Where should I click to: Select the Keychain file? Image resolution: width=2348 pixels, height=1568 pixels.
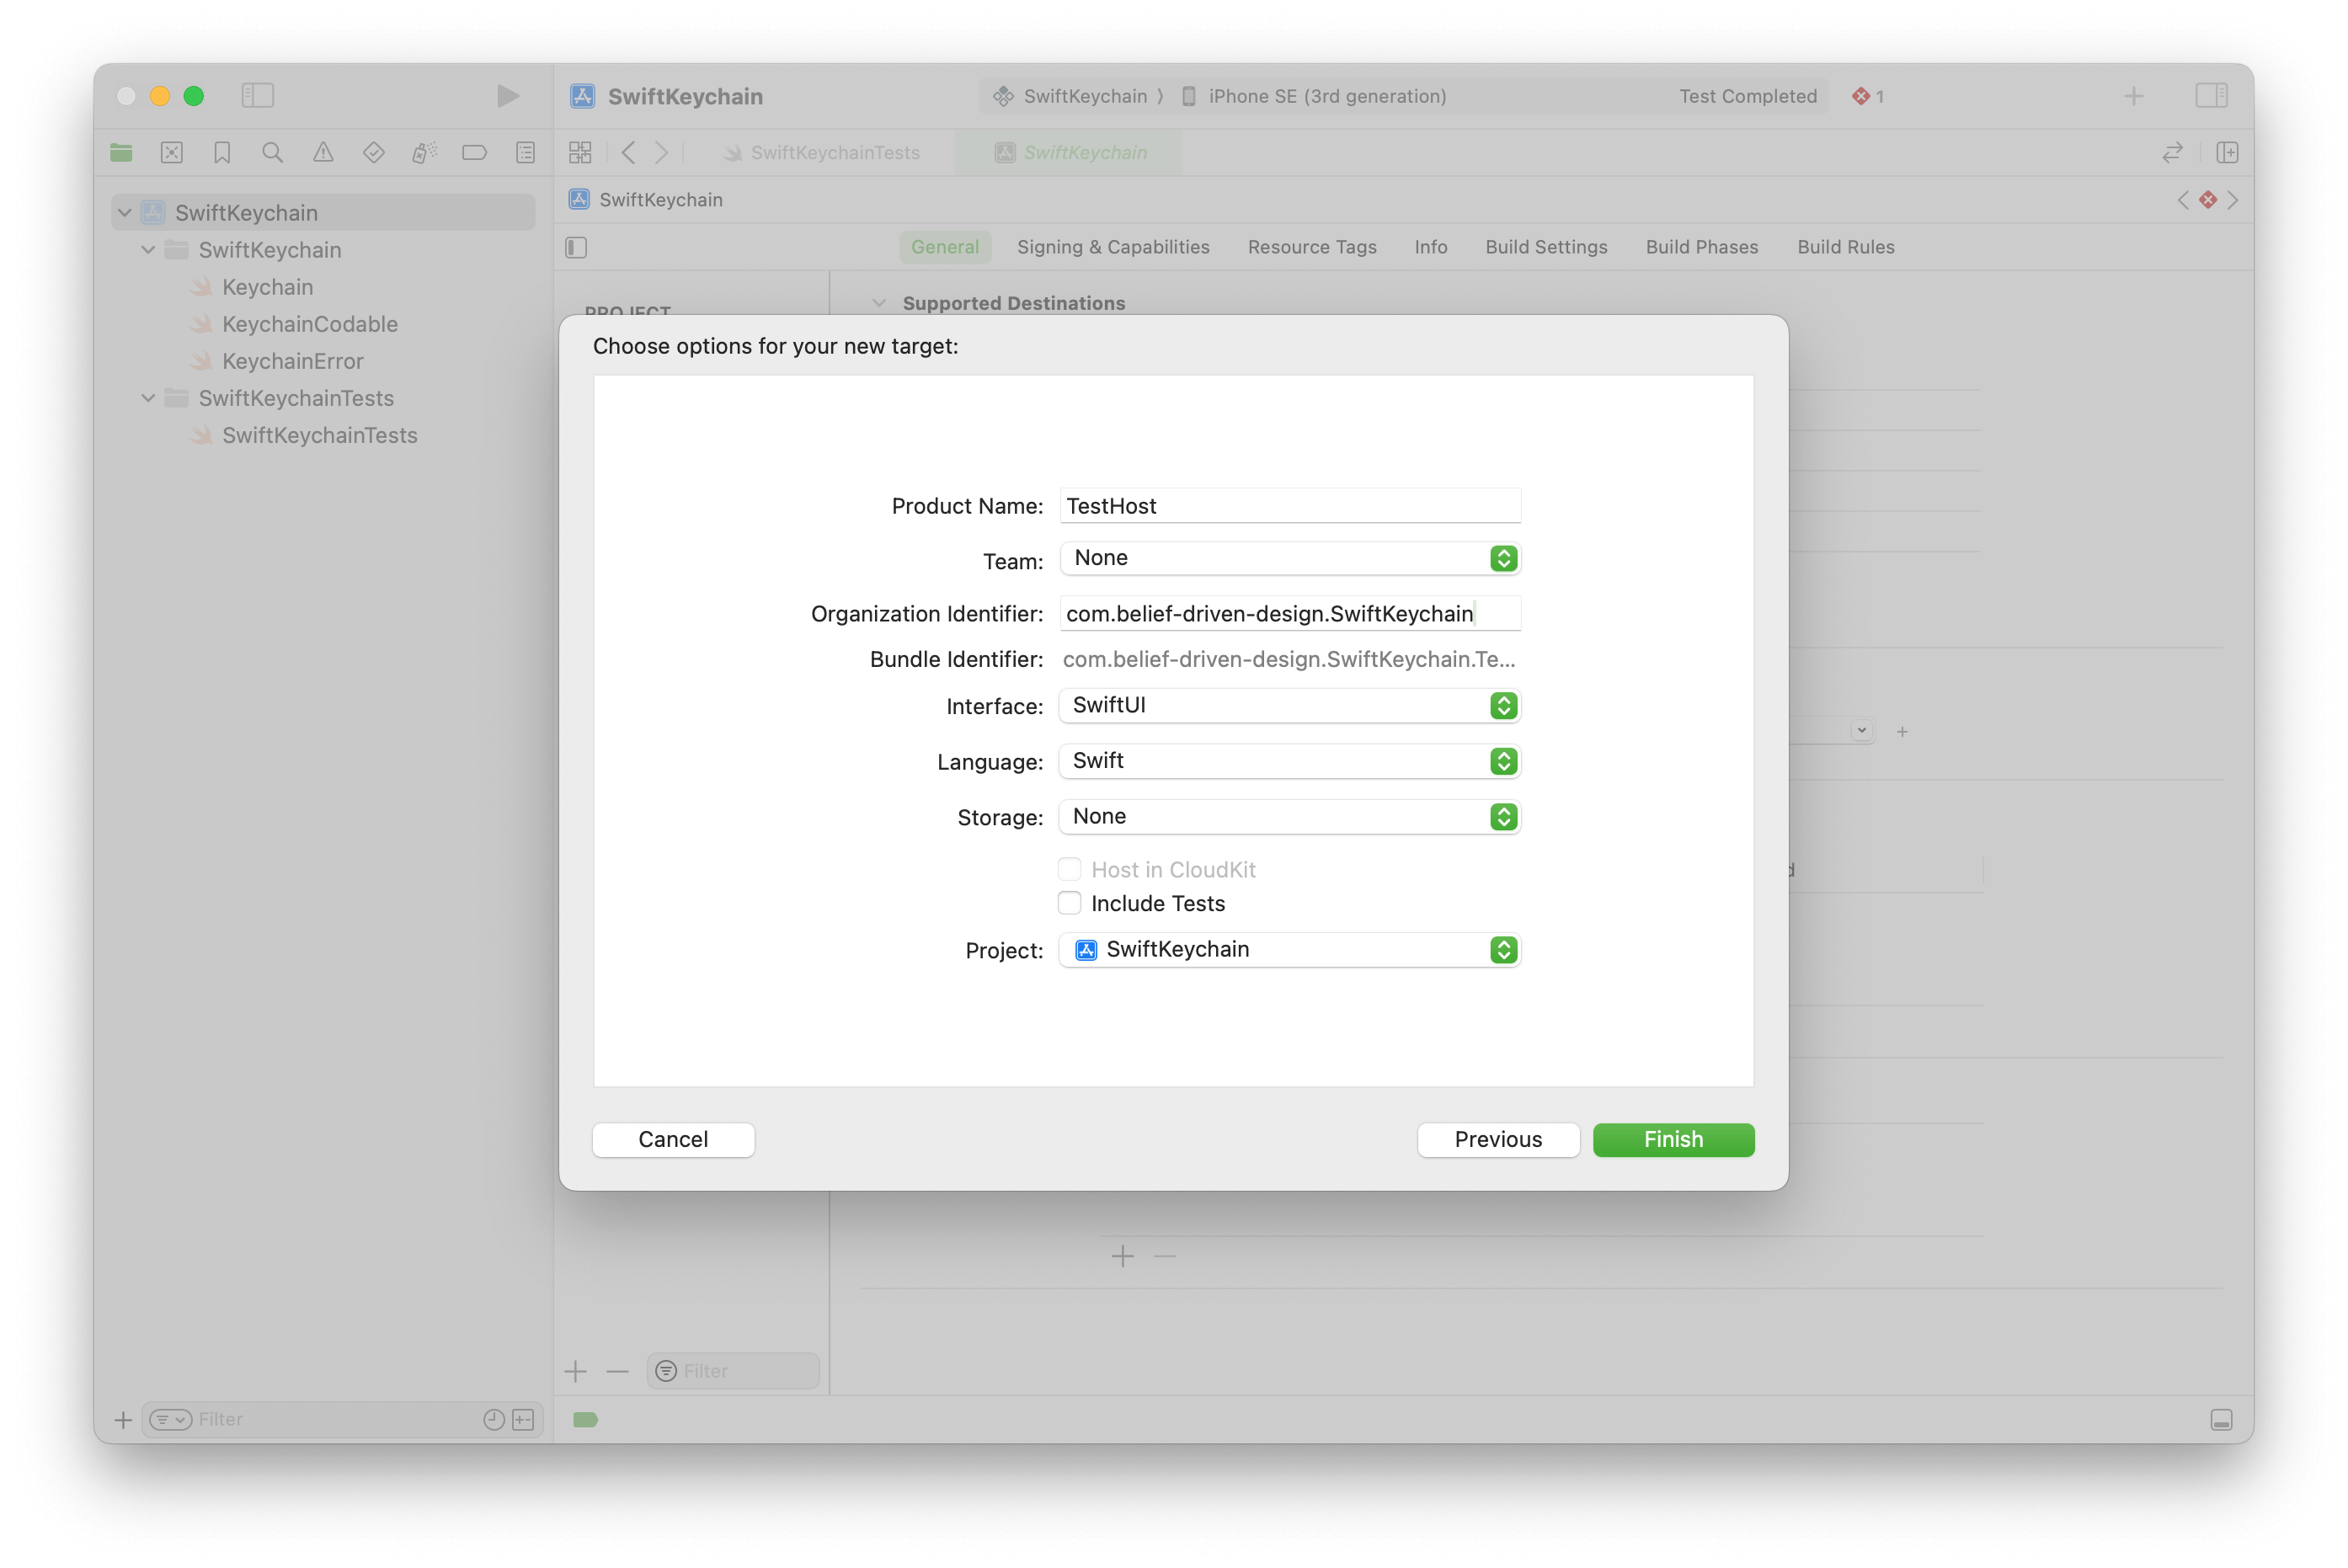point(252,287)
